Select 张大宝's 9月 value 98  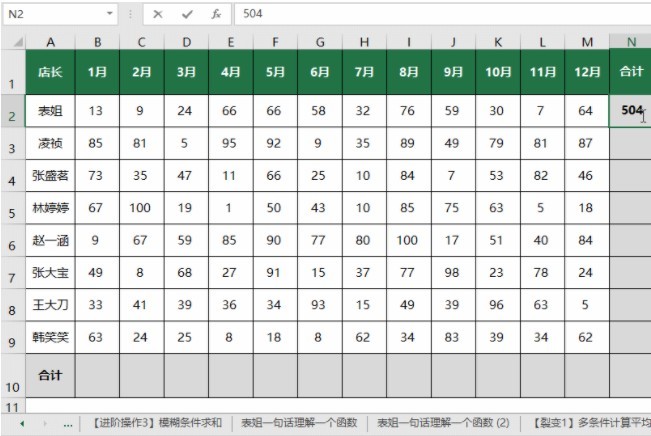[453, 273]
